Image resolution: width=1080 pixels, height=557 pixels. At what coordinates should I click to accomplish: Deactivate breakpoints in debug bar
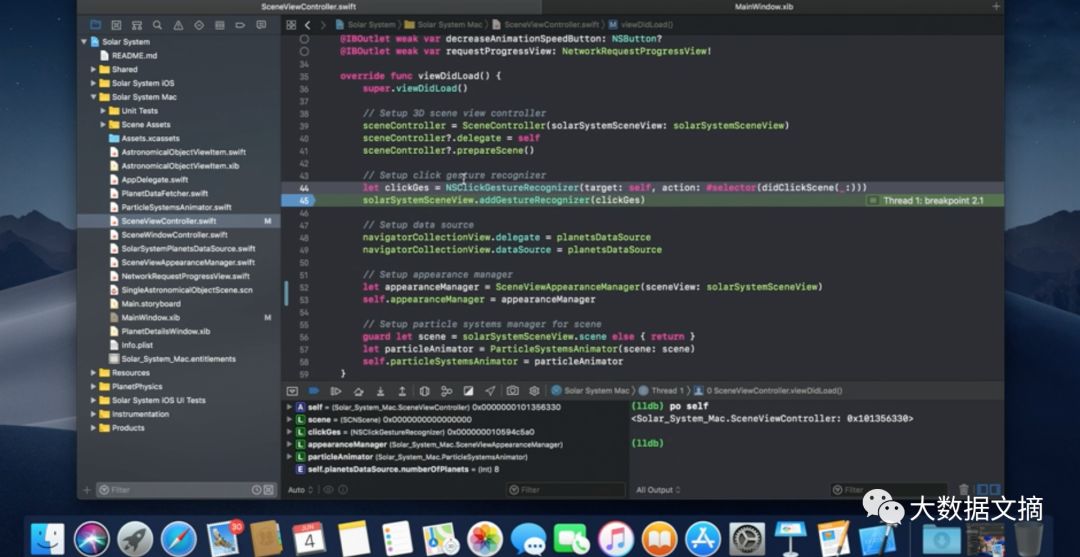[313, 390]
